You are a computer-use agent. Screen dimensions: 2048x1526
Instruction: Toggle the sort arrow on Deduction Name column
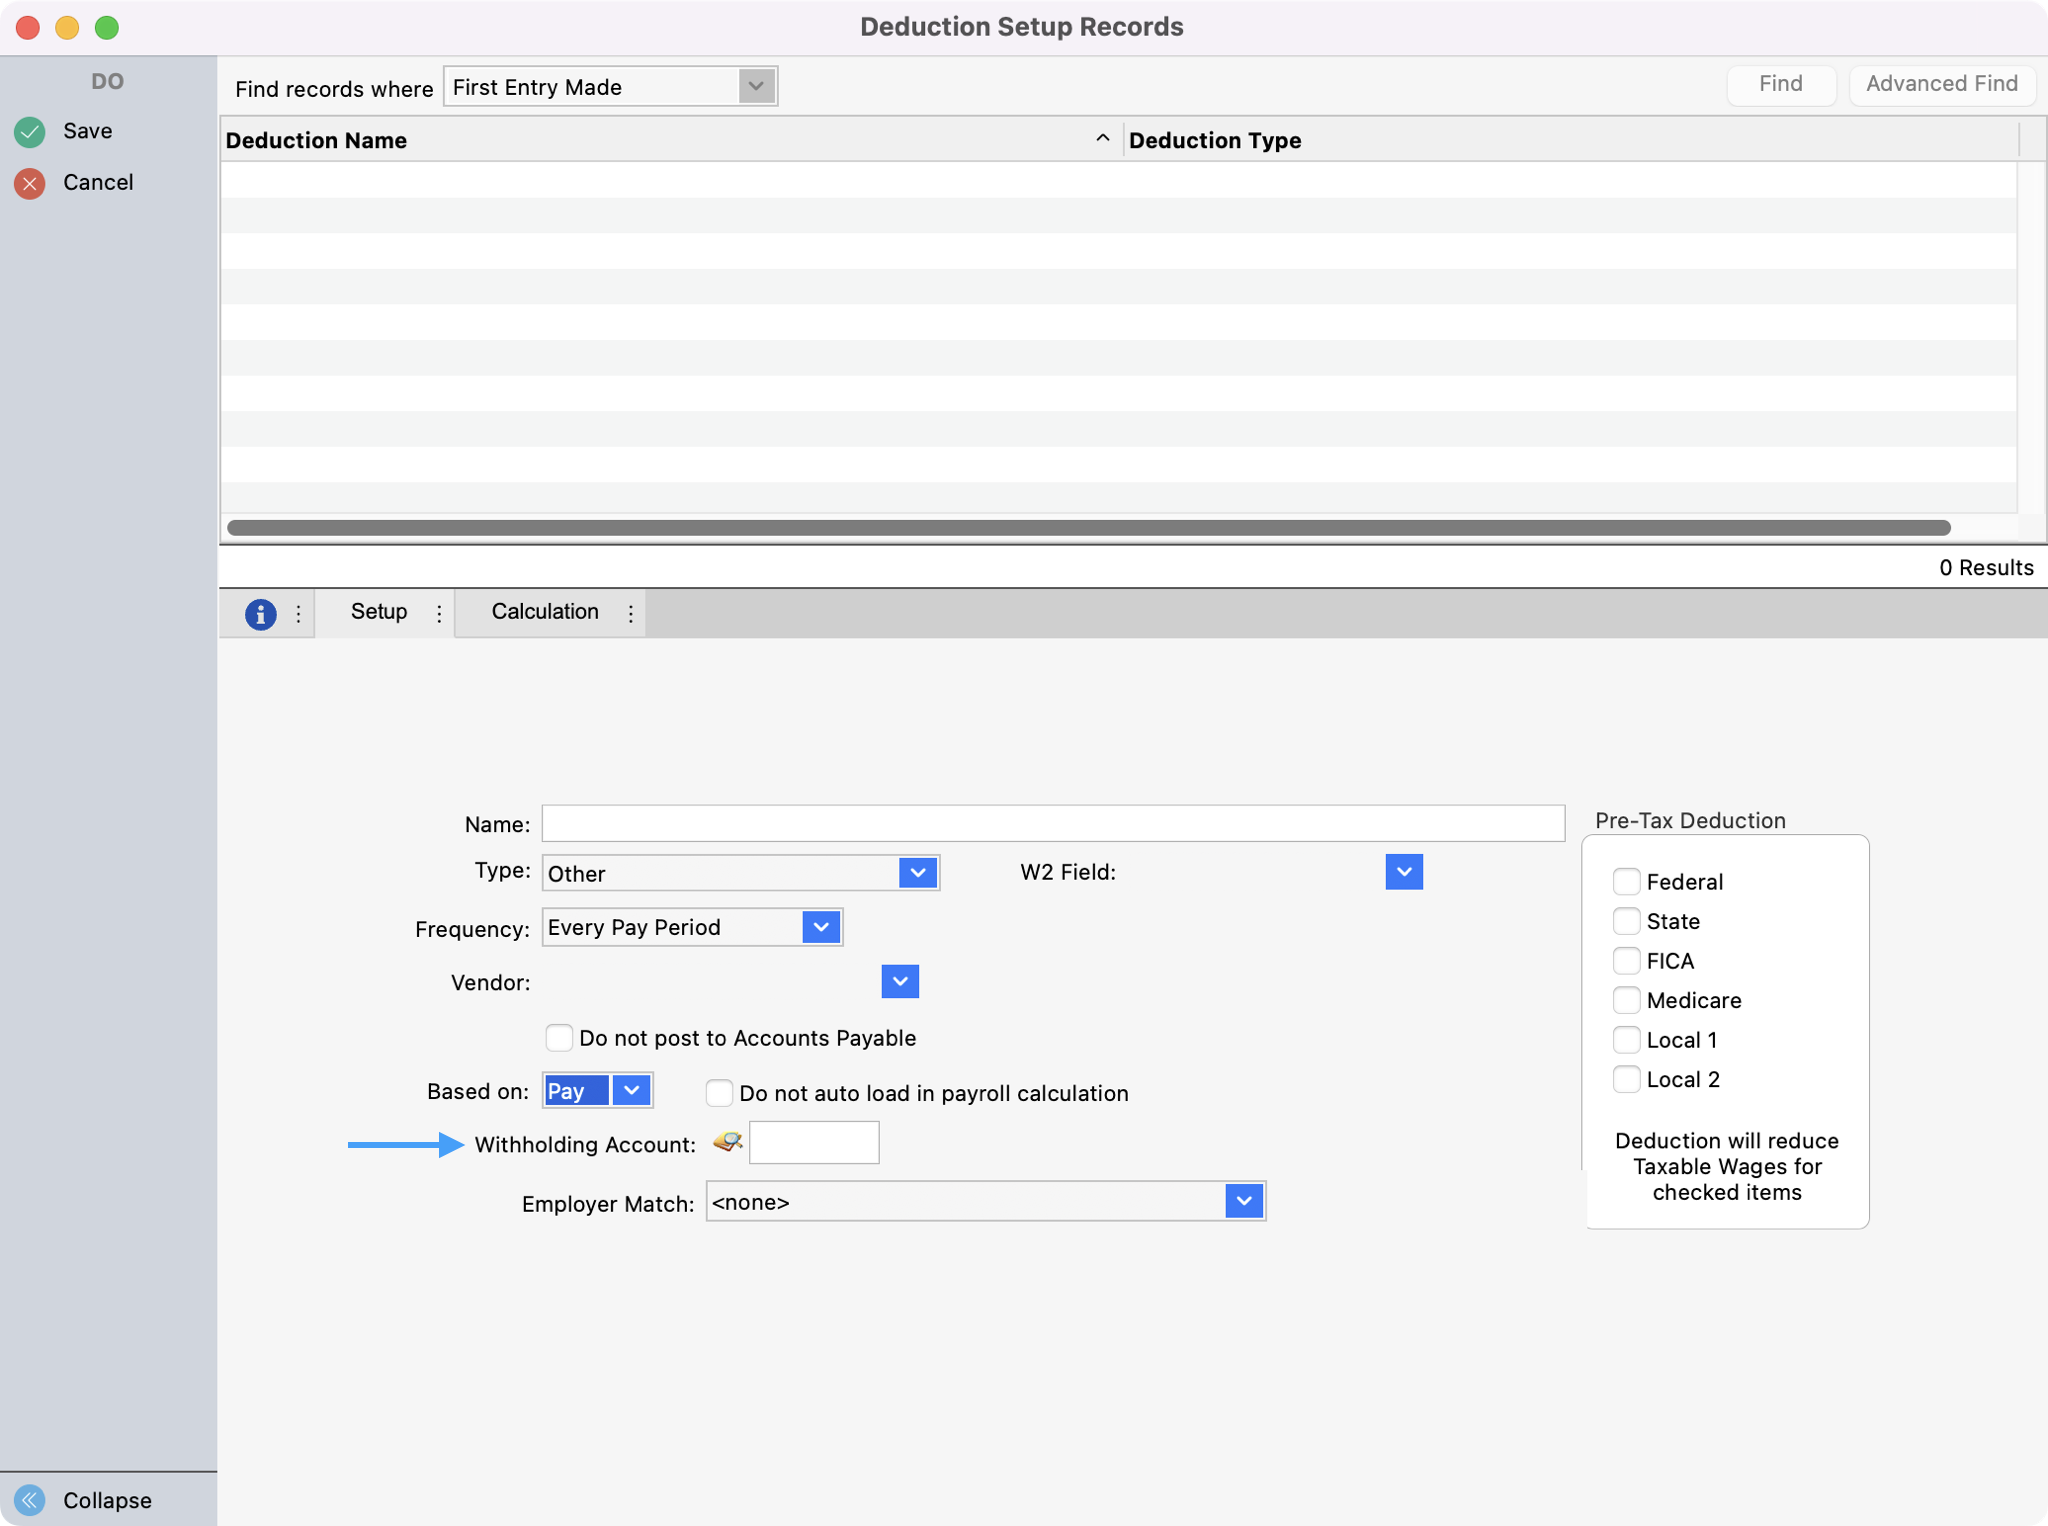point(1102,139)
